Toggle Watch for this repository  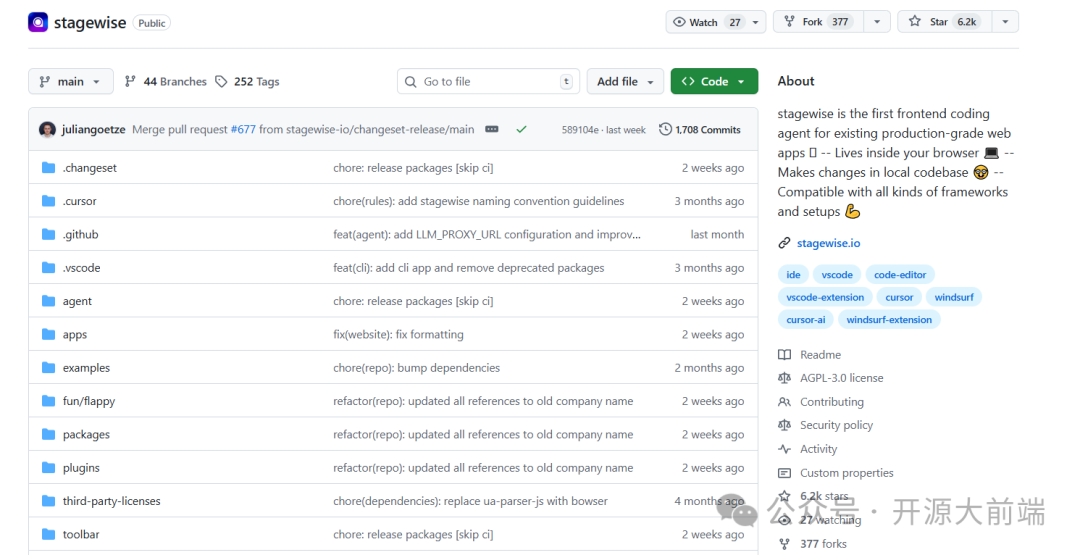706,22
